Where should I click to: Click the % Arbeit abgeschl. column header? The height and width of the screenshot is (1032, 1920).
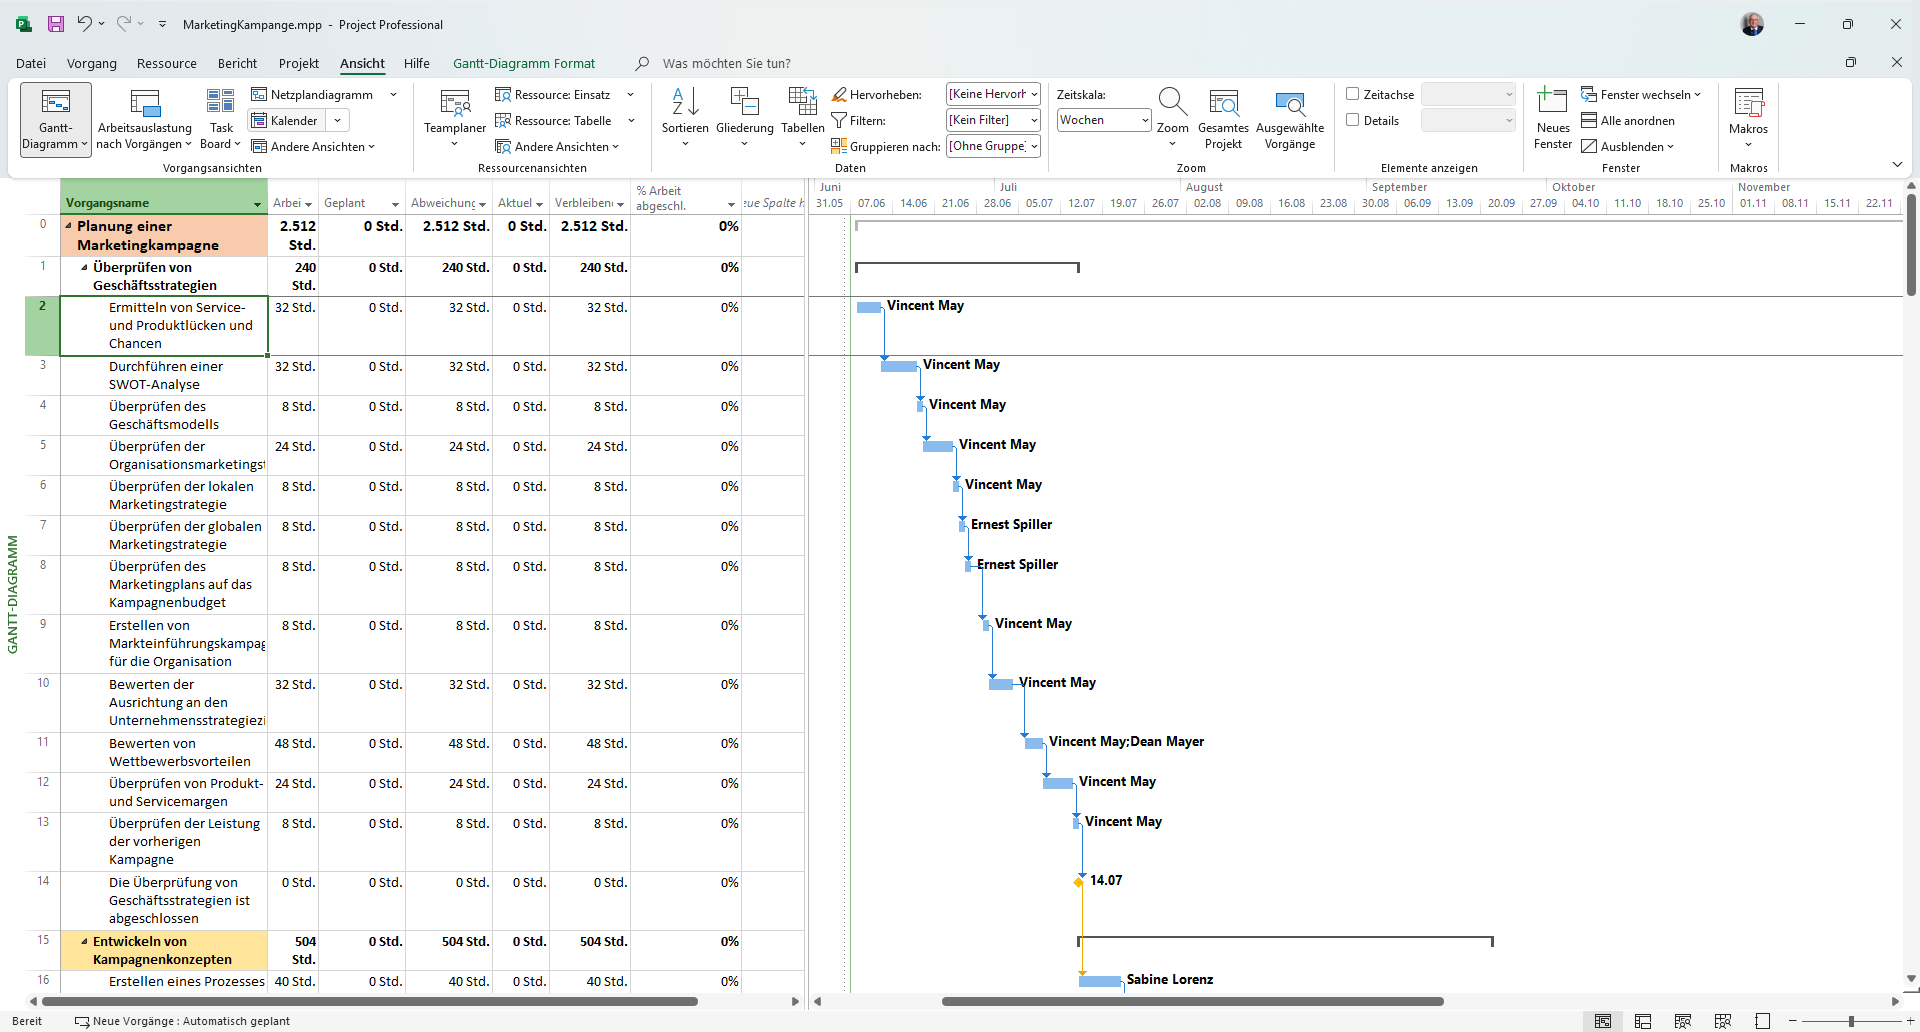pyautogui.click(x=686, y=197)
